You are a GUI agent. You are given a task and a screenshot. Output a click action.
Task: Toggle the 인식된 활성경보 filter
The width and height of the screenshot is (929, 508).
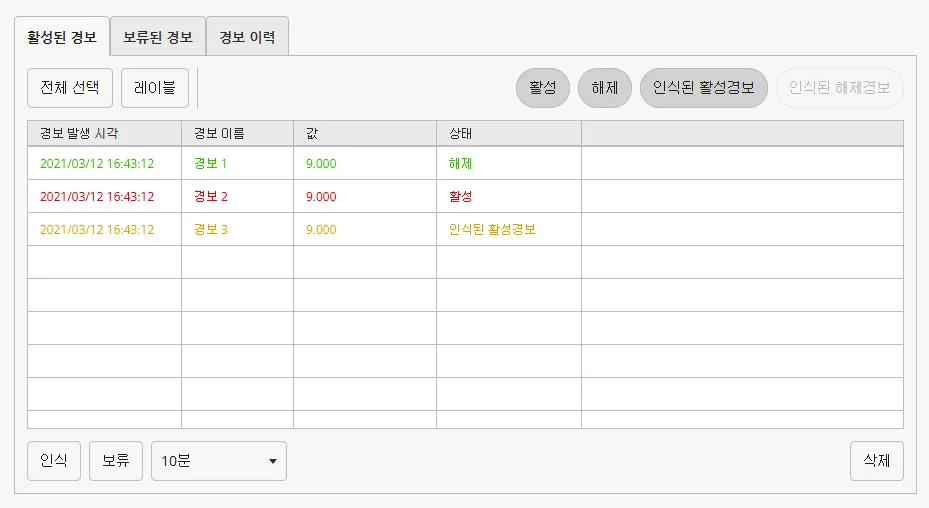704,88
